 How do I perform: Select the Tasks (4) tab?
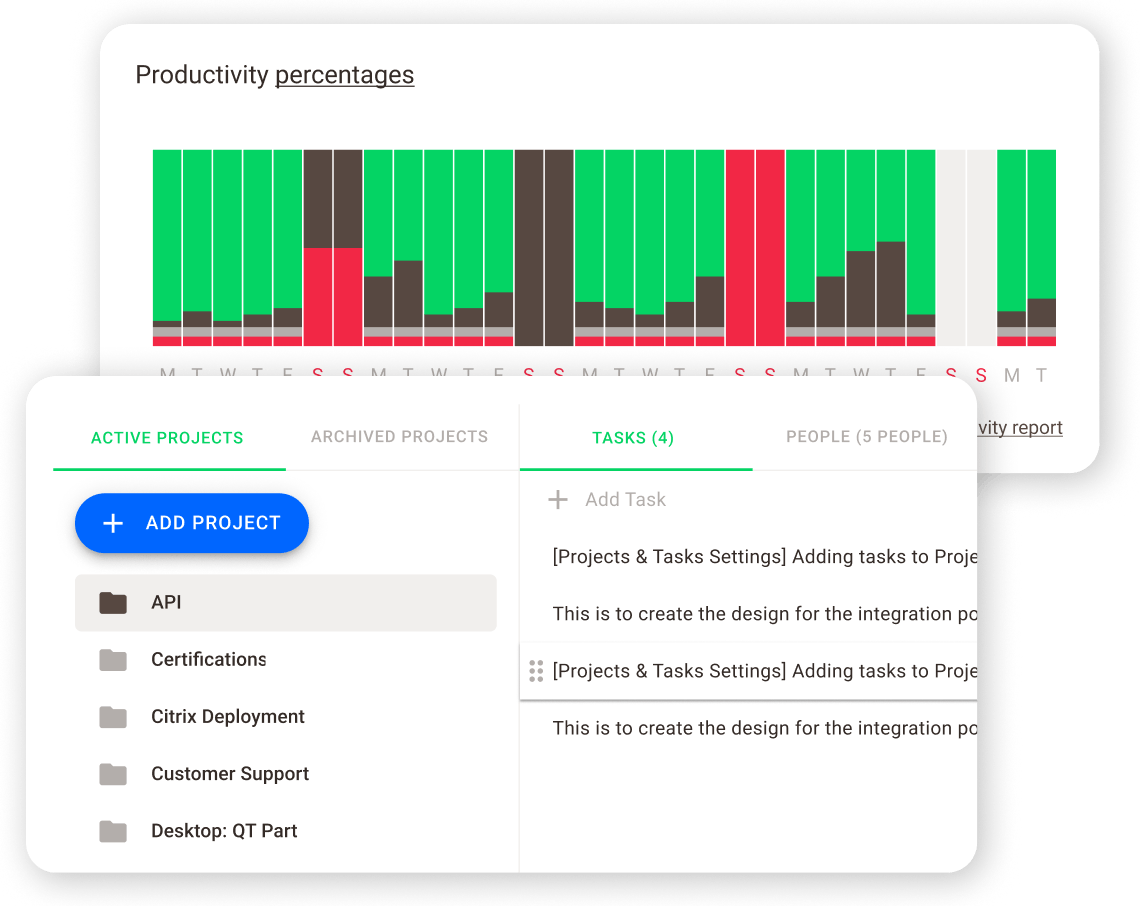coord(633,438)
